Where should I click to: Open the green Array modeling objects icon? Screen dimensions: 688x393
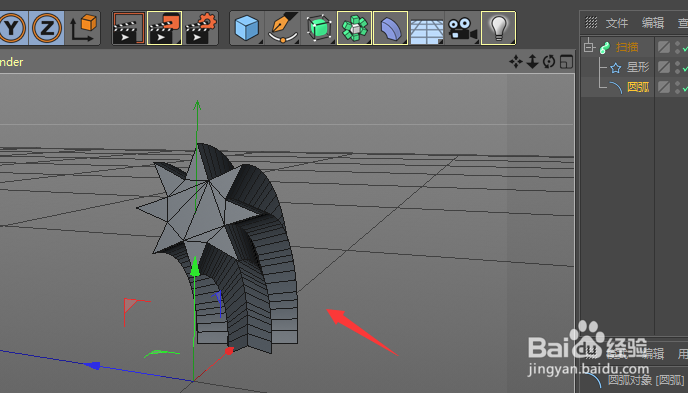pos(355,29)
